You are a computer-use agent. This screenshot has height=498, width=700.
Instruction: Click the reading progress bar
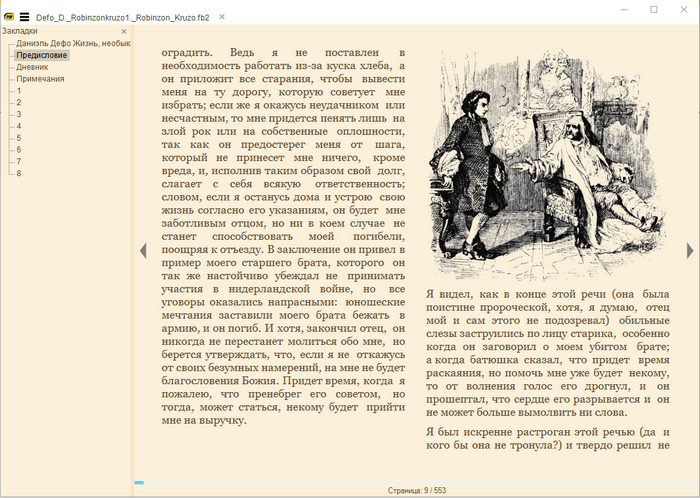[417, 482]
